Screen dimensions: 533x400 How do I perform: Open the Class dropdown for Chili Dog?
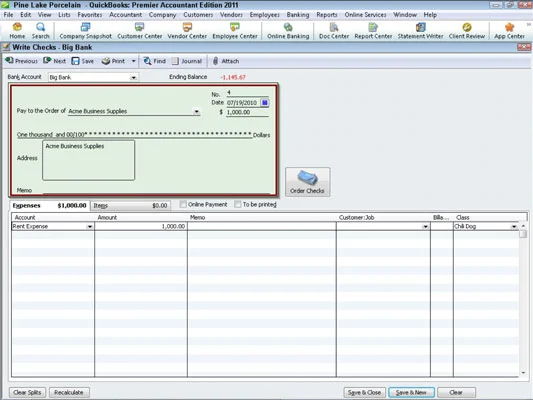(x=514, y=226)
